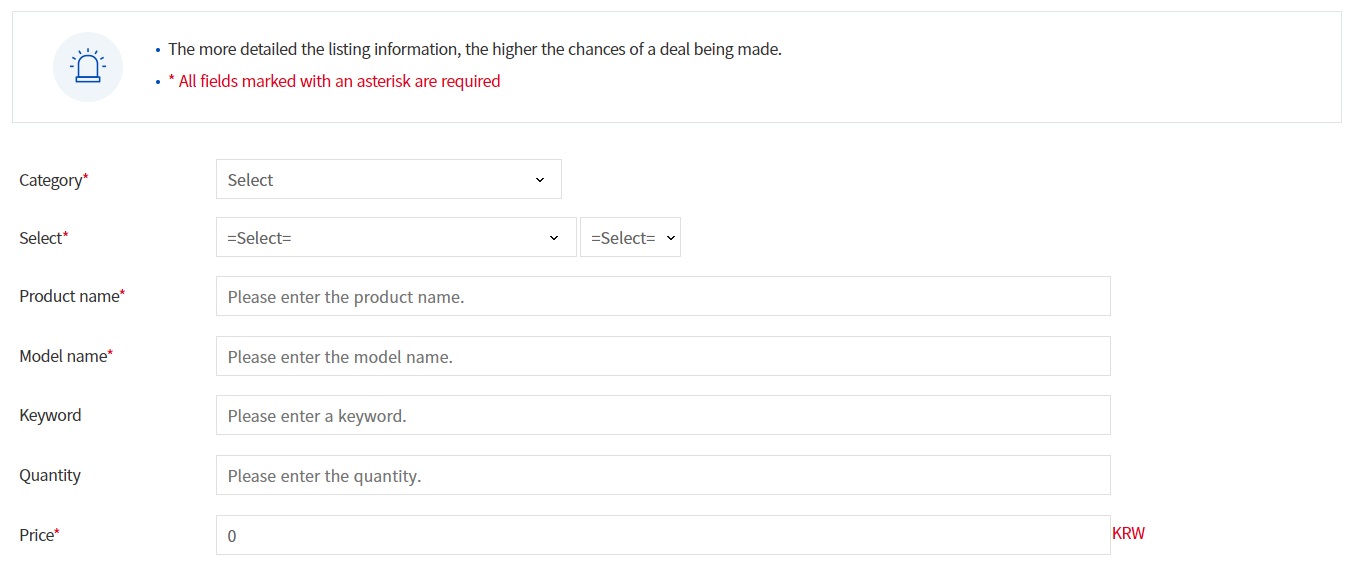
Task: Click the Model name label
Action: [63, 356]
